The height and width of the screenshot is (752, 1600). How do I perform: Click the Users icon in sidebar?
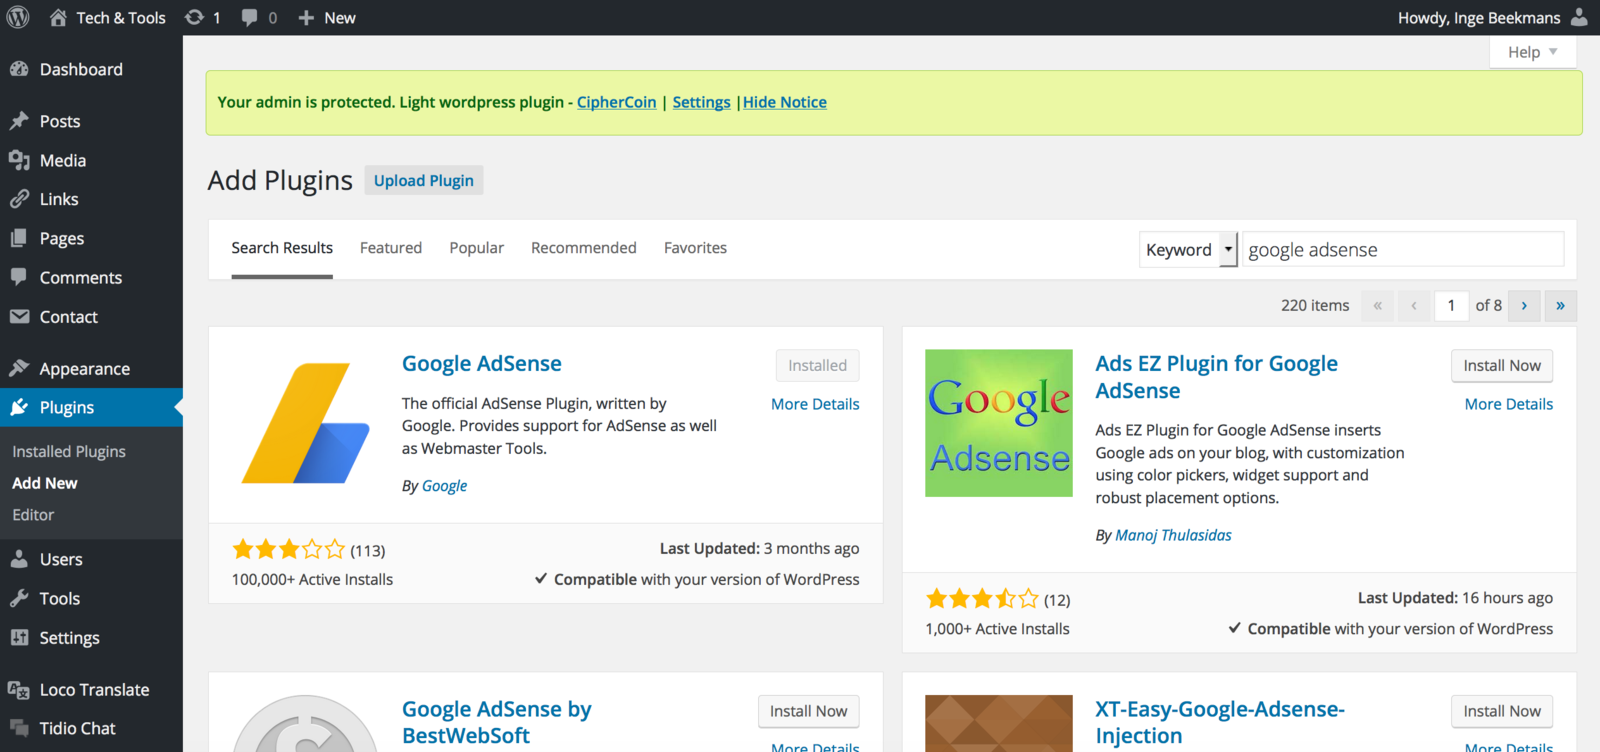tap(19, 559)
